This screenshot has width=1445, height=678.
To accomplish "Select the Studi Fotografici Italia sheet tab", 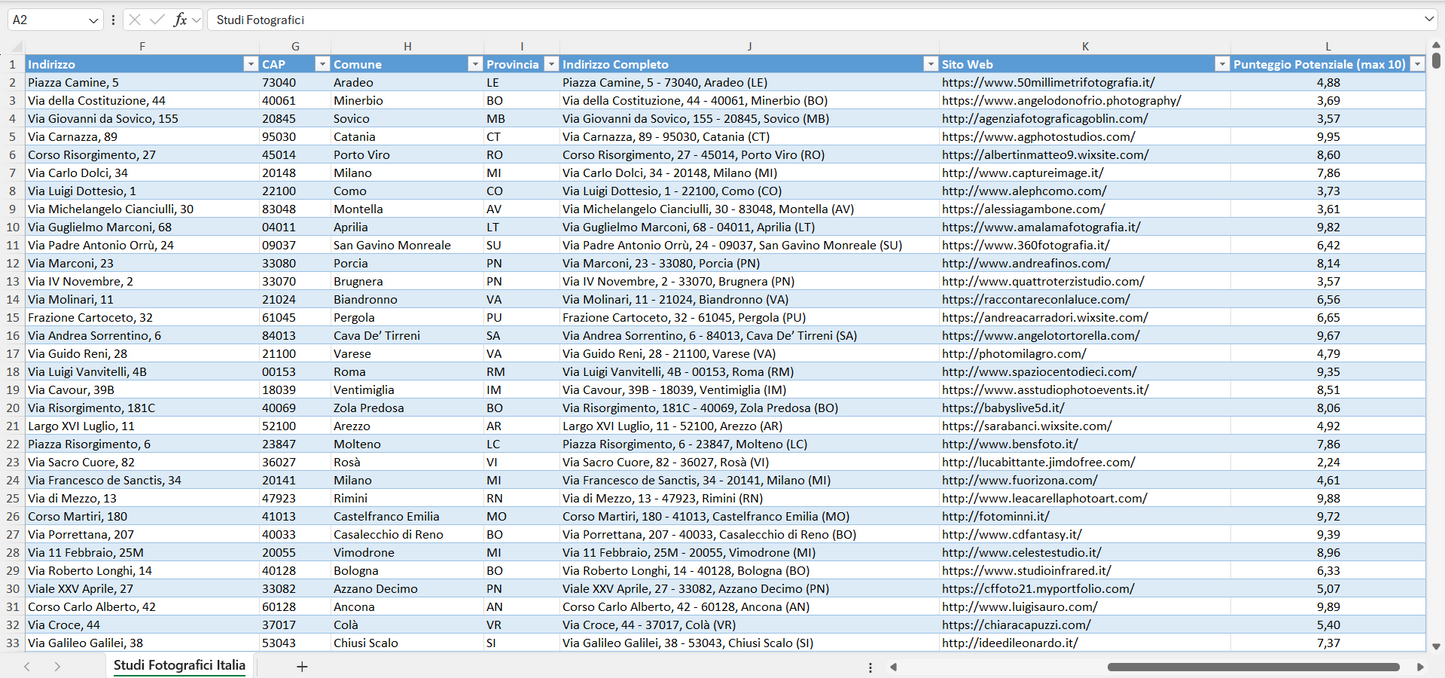I will click(178, 665).
